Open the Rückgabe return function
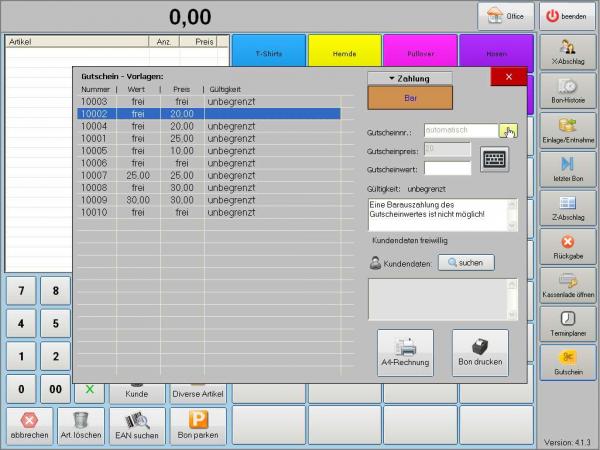The image size is (600, 450). [567, 247]
